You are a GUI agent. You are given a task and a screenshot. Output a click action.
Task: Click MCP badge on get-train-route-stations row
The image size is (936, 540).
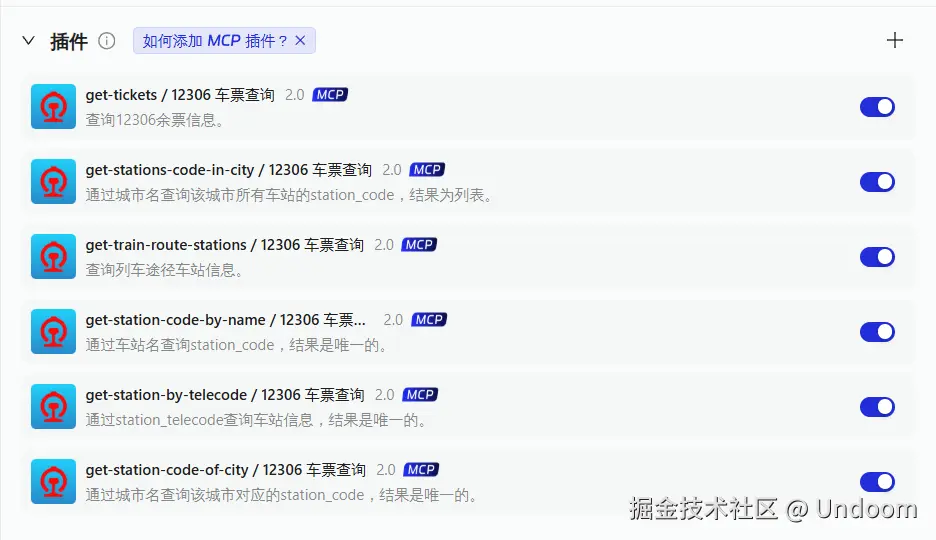(419, 245)
